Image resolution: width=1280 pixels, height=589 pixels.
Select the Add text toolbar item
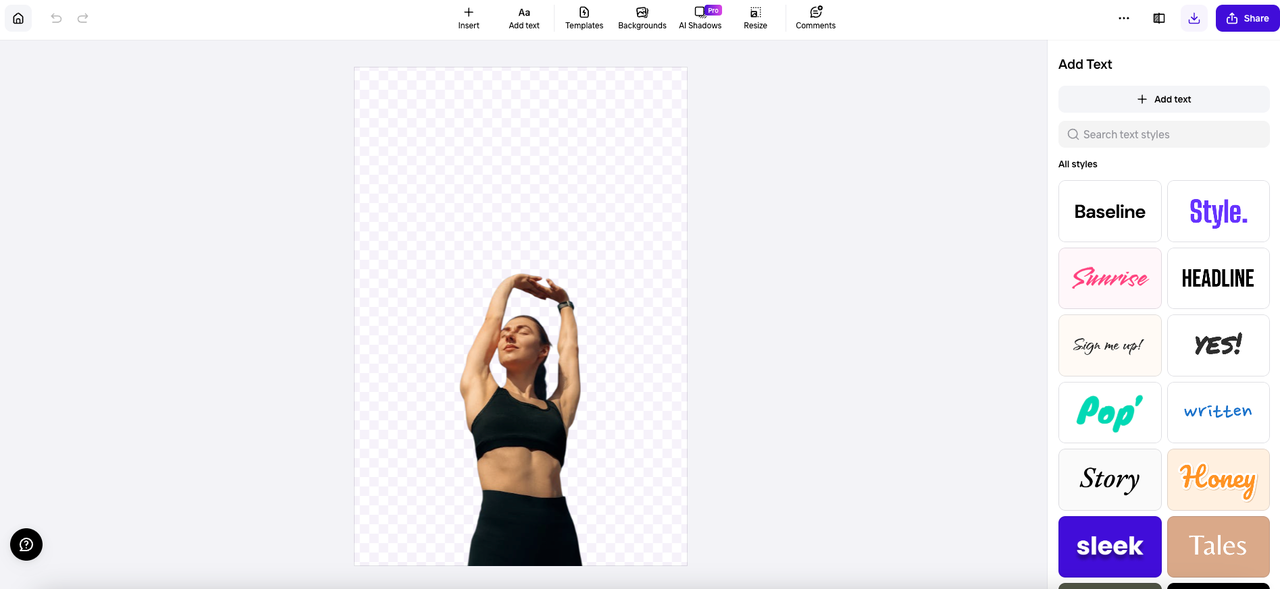pyautogui.click(x=524, y=18)
